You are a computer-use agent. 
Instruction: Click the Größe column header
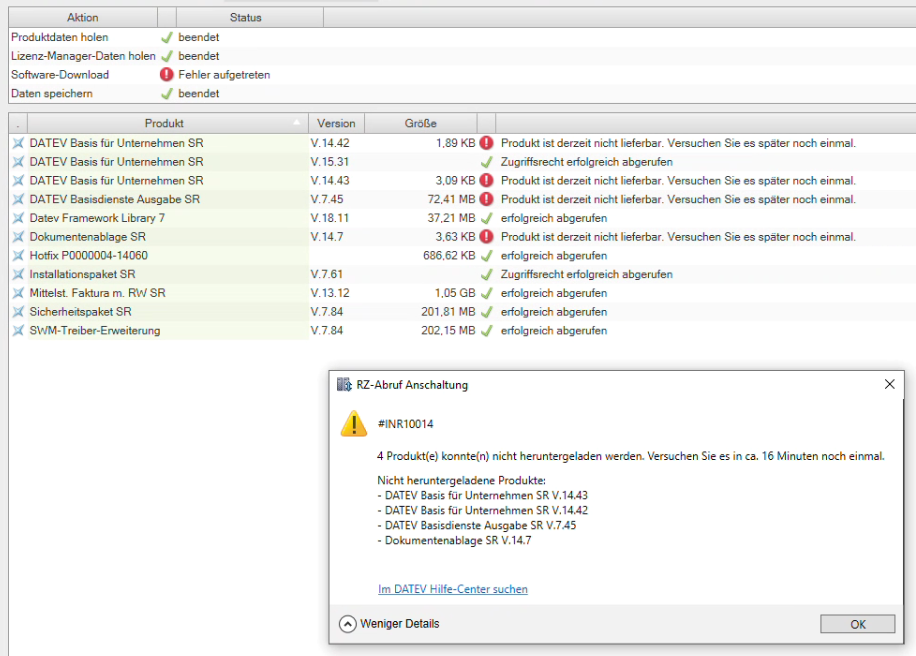coord(420,124)
